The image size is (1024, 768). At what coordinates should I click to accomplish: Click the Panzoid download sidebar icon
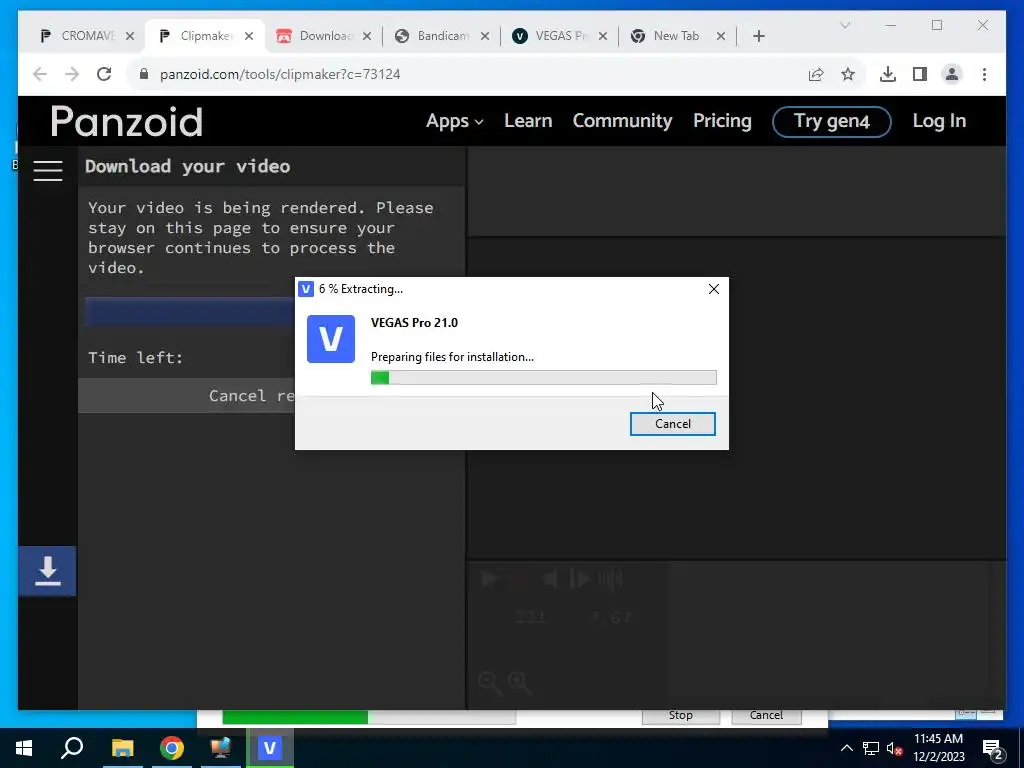coord(47,571)
